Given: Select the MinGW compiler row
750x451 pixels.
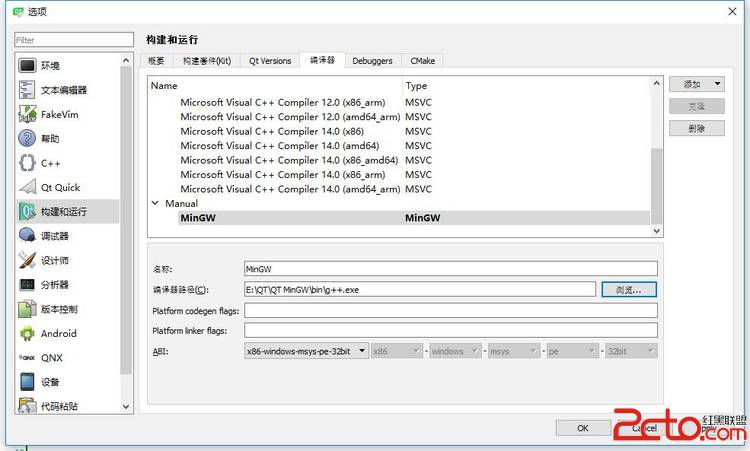Looking at the screenshot, I should 414,218.
